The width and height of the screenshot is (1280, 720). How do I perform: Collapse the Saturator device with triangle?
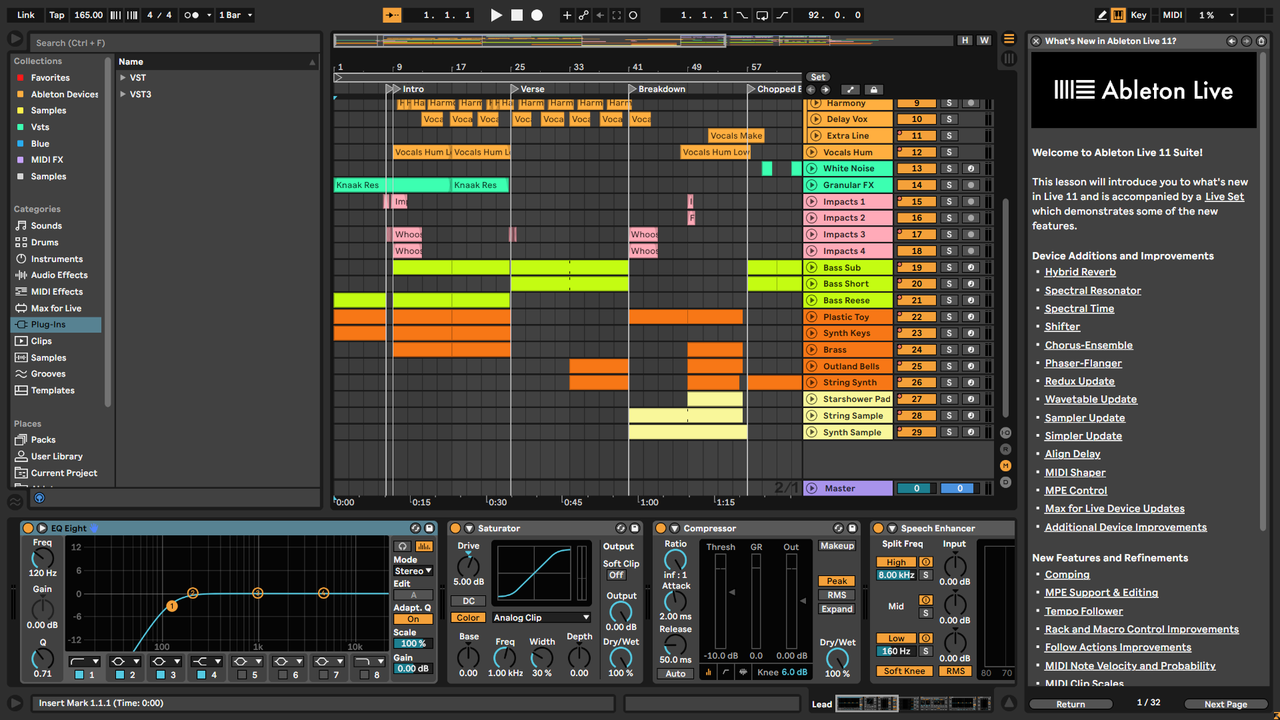[x=469, y=528]
